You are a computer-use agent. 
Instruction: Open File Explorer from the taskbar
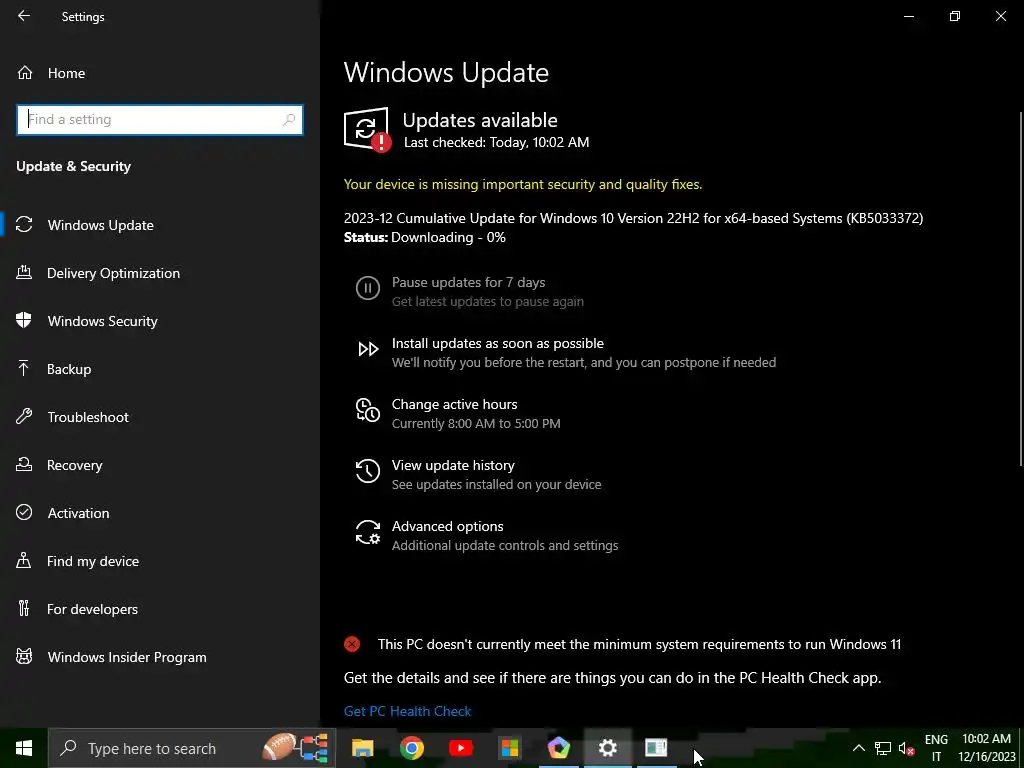click(362, 748)
